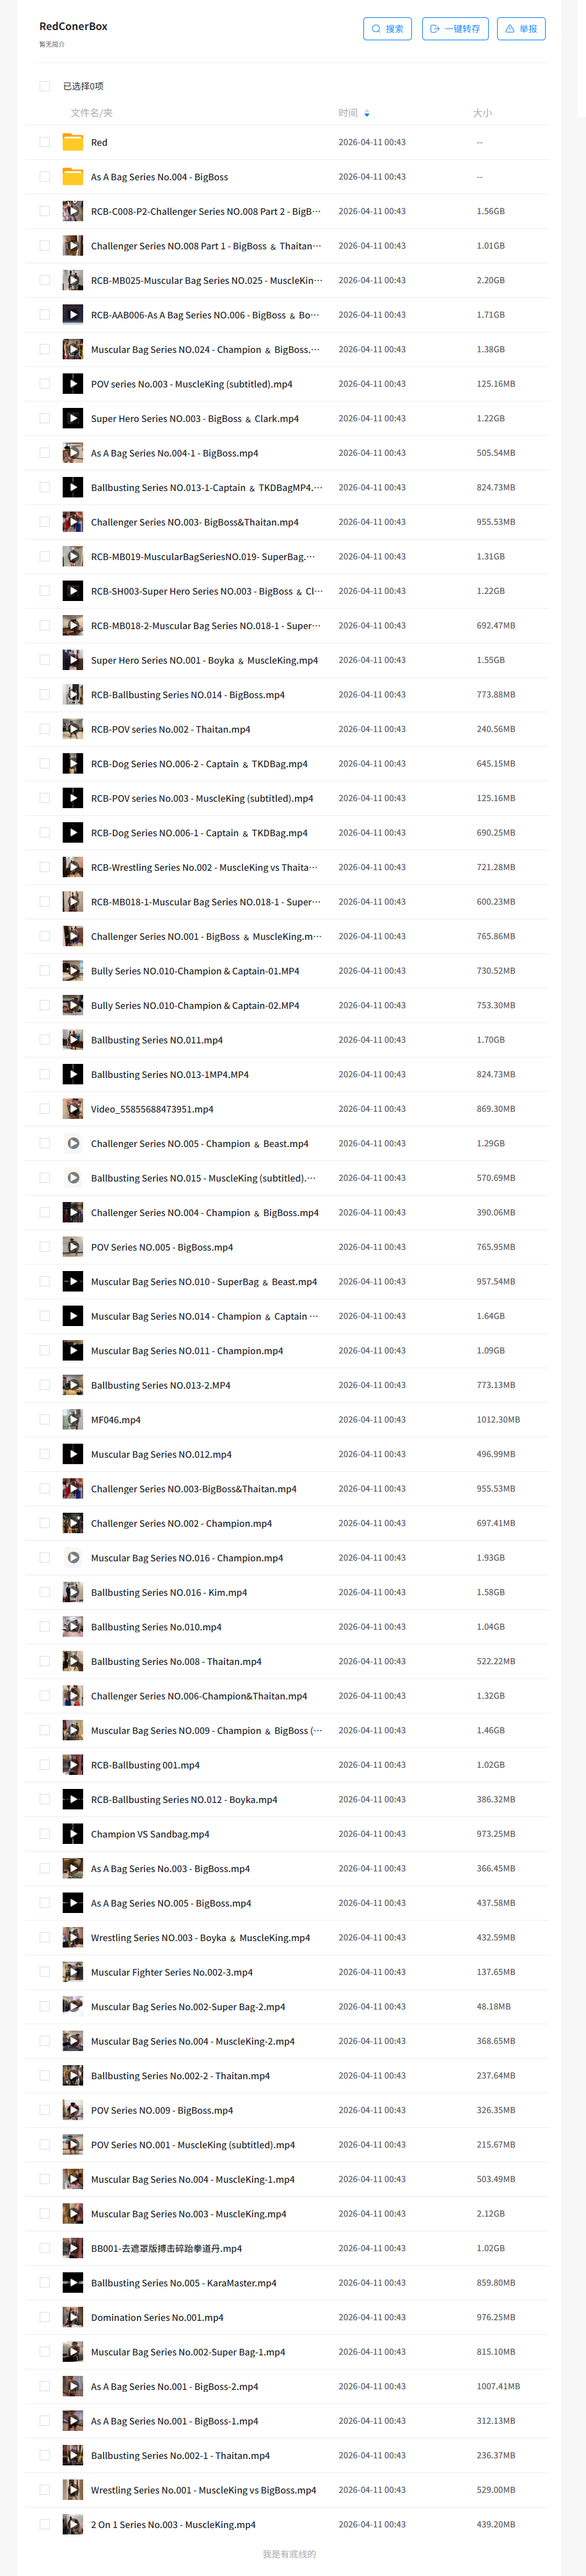Click the 文件名/夹 column header
The image size is (586, 2576).
pyautogui.click(x=91, y=113)
